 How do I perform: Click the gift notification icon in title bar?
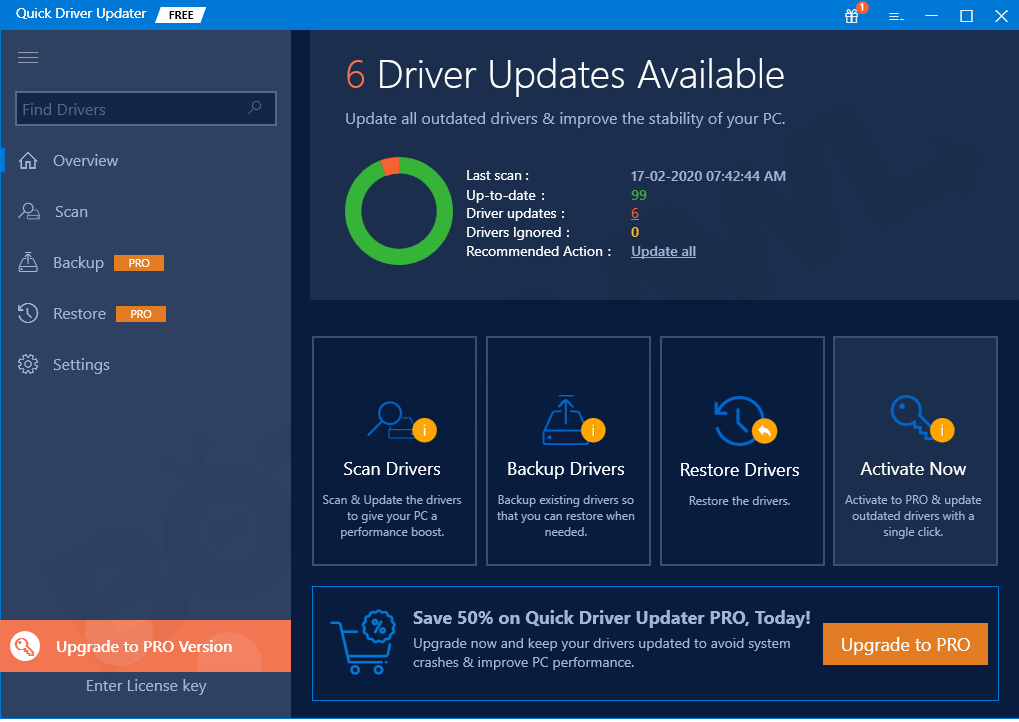pos(852,15)
